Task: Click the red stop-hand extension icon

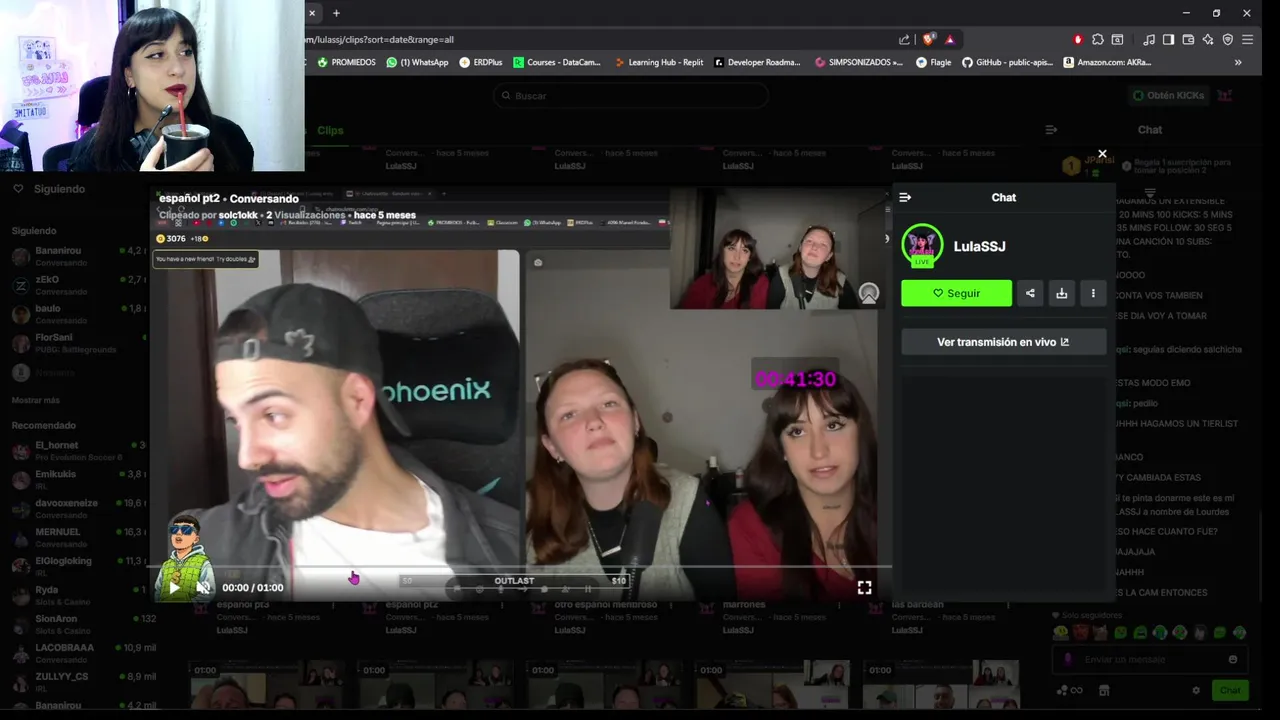Action: click(x=1078, y=39)
